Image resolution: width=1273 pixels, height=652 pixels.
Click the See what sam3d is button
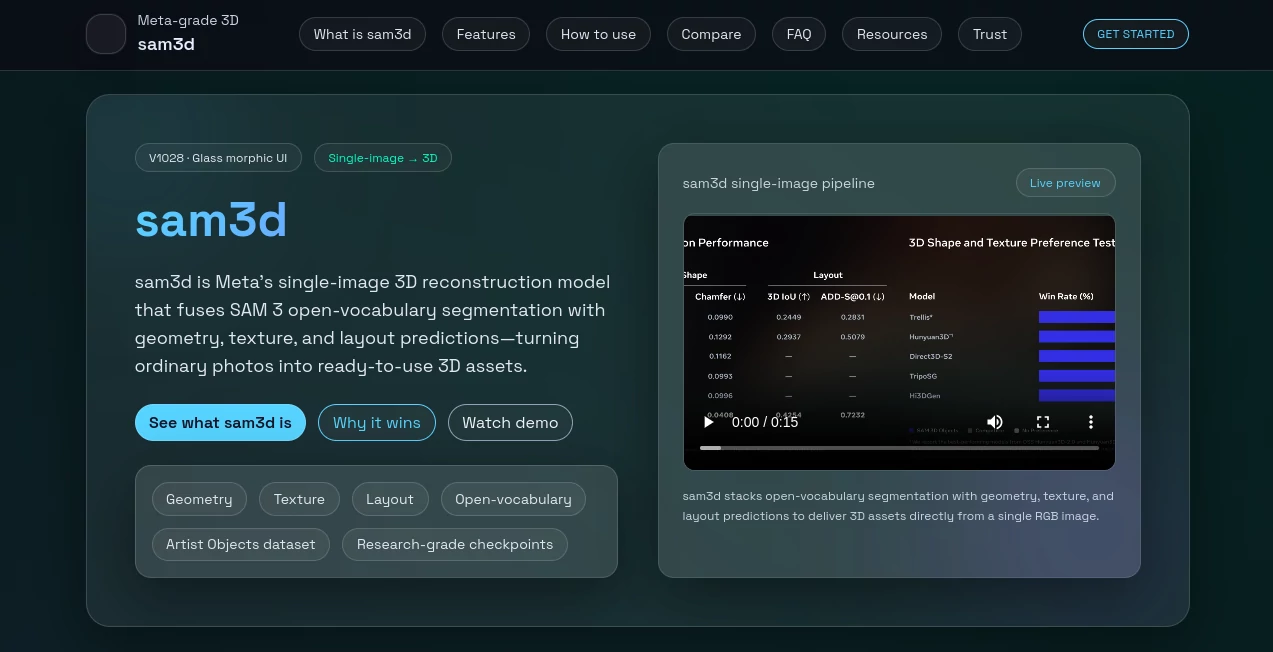coord(220,422)
